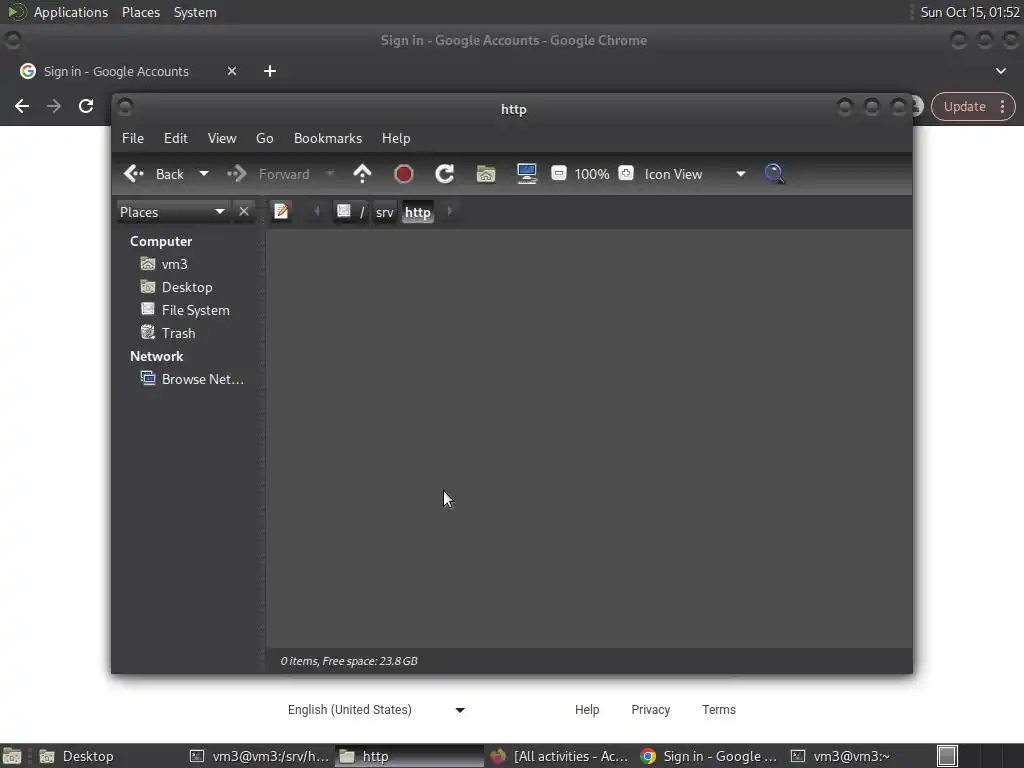Close the Places sidebar pane
Screen dimensions: 1024x768
coord(244,212)
